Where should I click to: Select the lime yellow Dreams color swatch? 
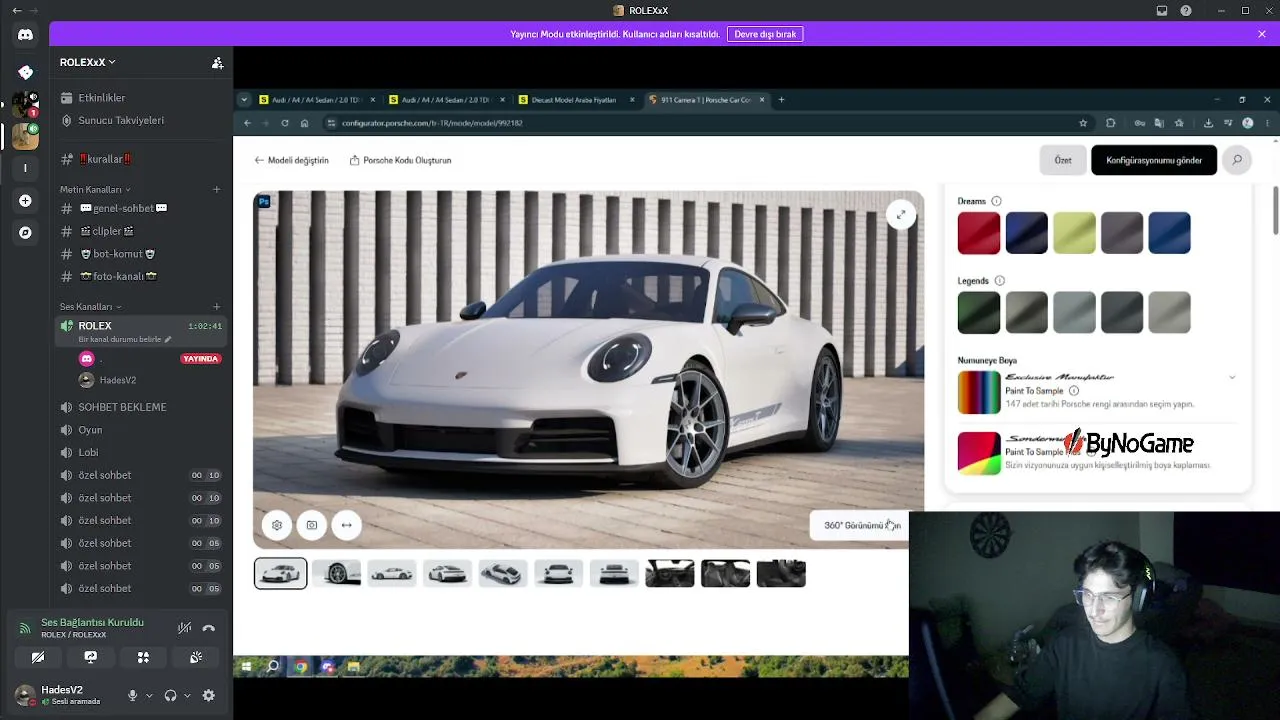coord(1074,233)
